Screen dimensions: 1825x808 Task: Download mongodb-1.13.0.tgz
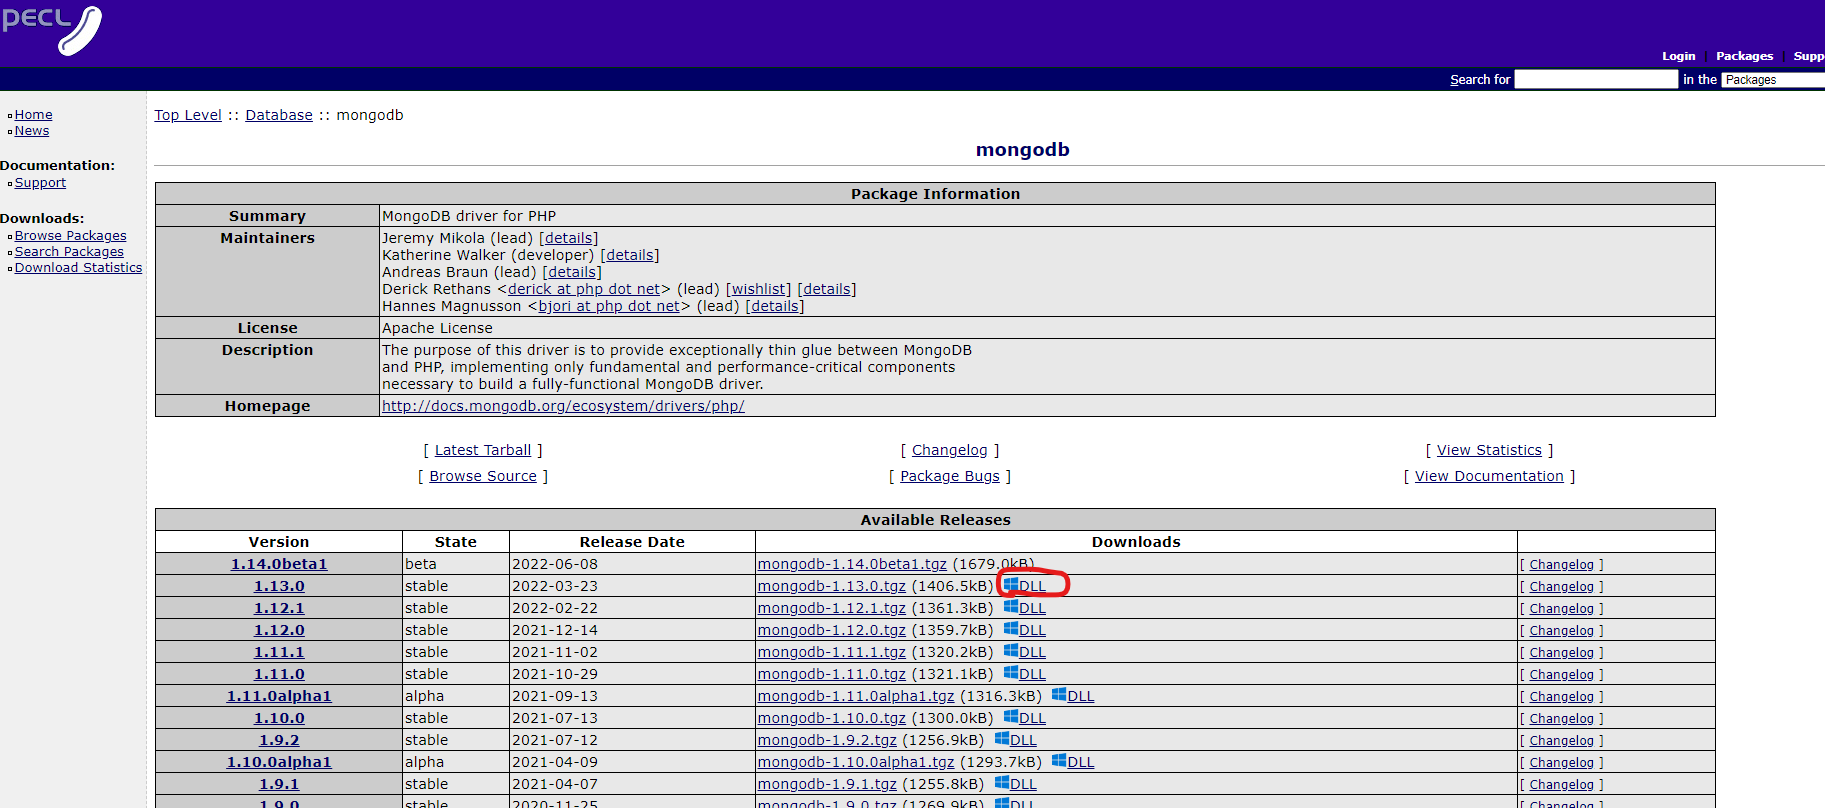click(x=832, y=586)
